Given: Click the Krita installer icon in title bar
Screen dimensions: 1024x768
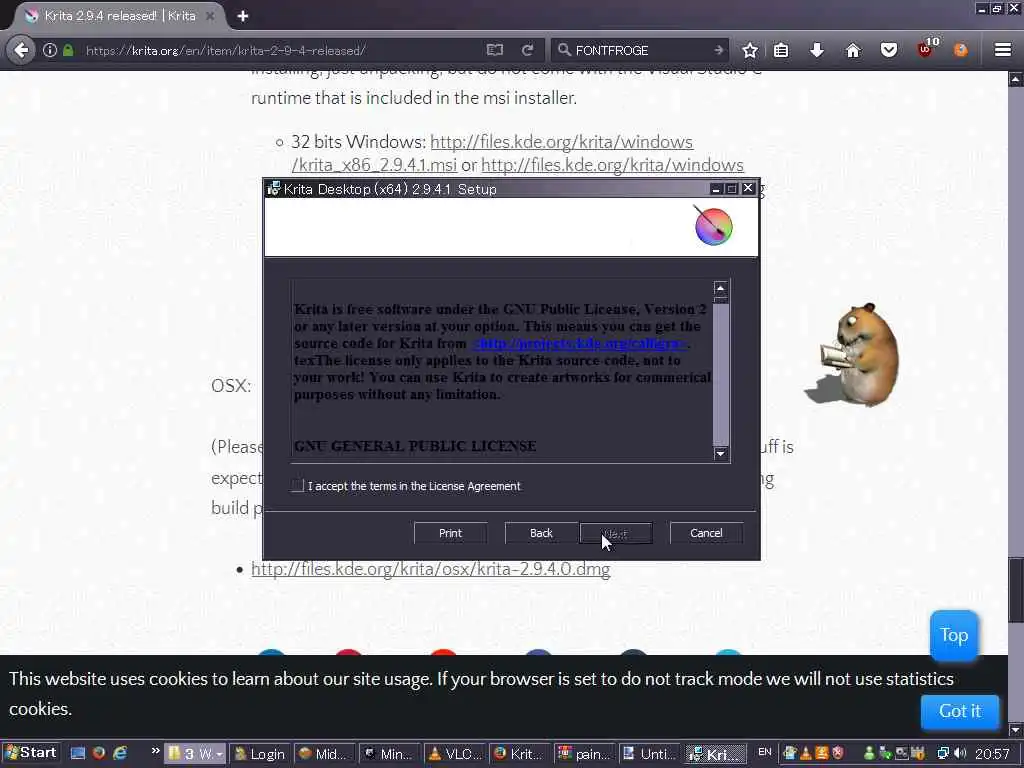Looking at the screenshot, I should (274, 189).
